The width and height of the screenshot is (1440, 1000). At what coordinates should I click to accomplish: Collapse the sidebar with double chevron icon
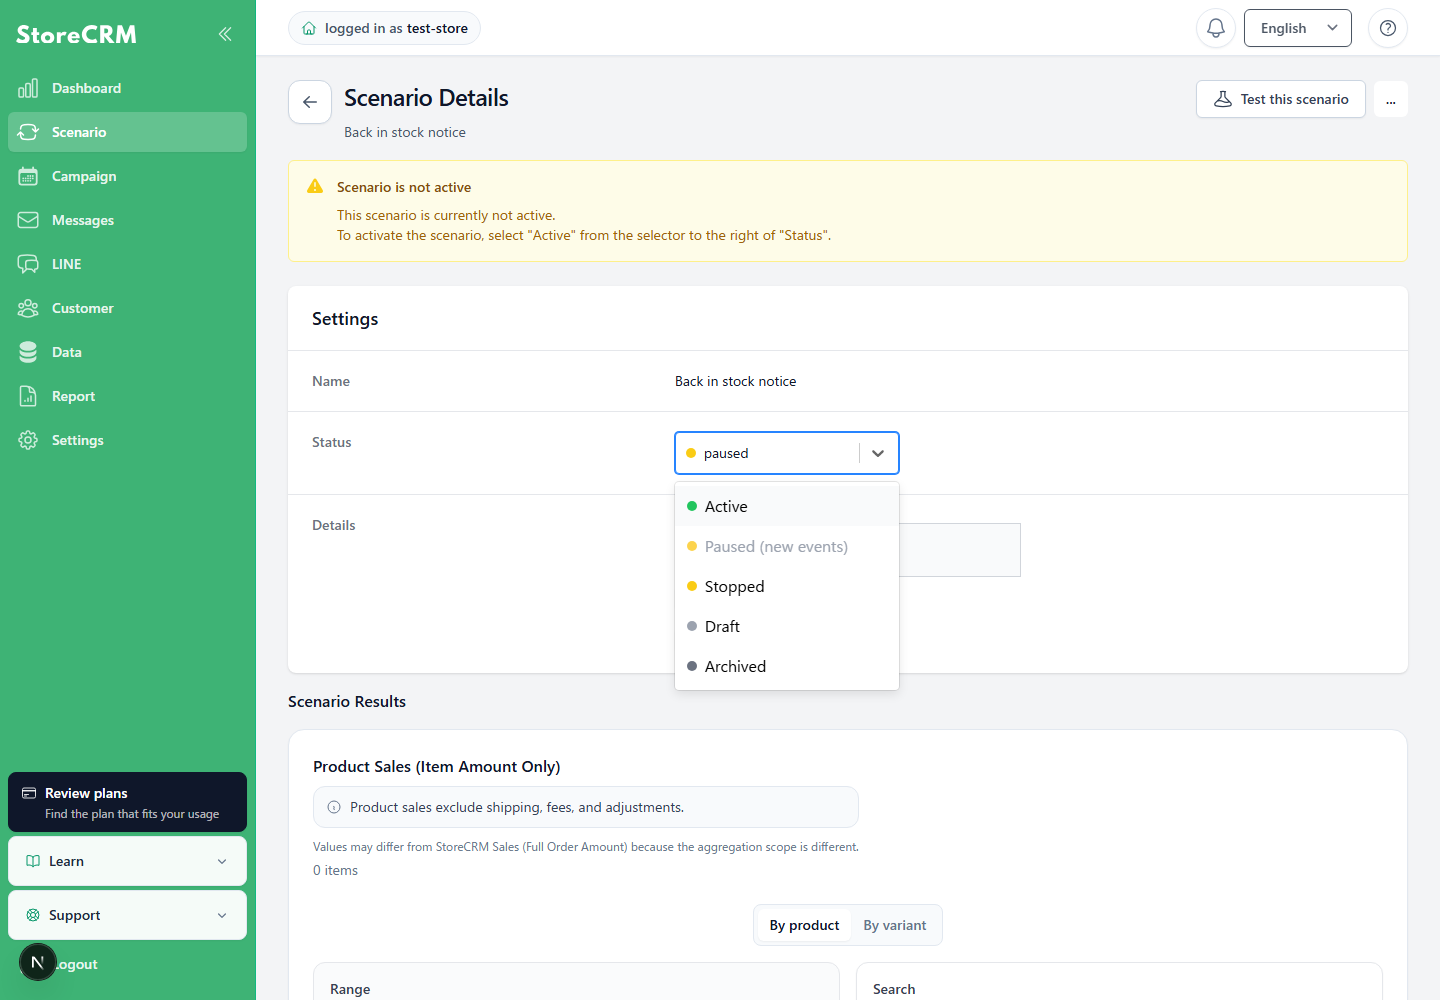[x=225, y=34]
